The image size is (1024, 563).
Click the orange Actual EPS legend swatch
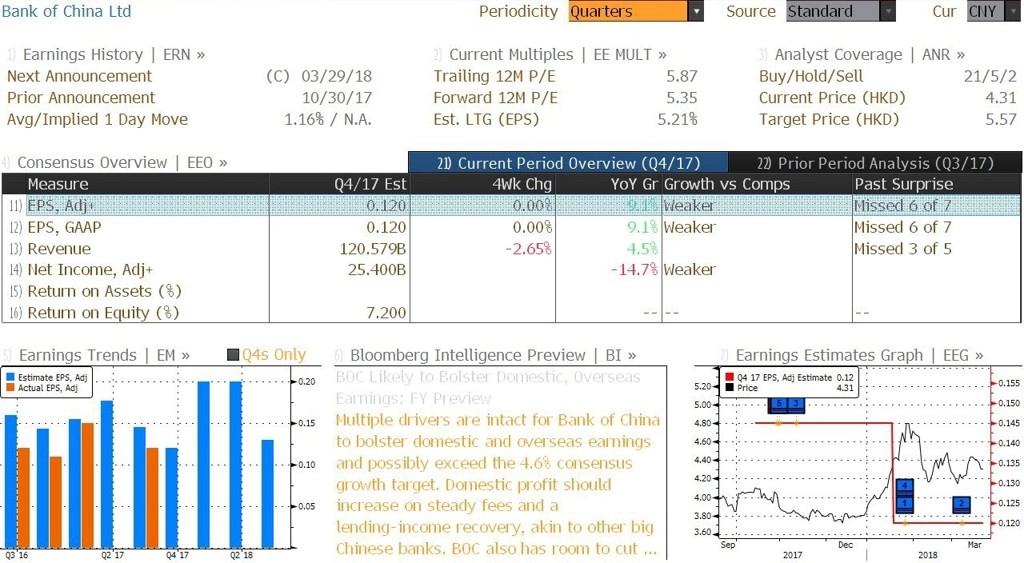click(10, 388)
